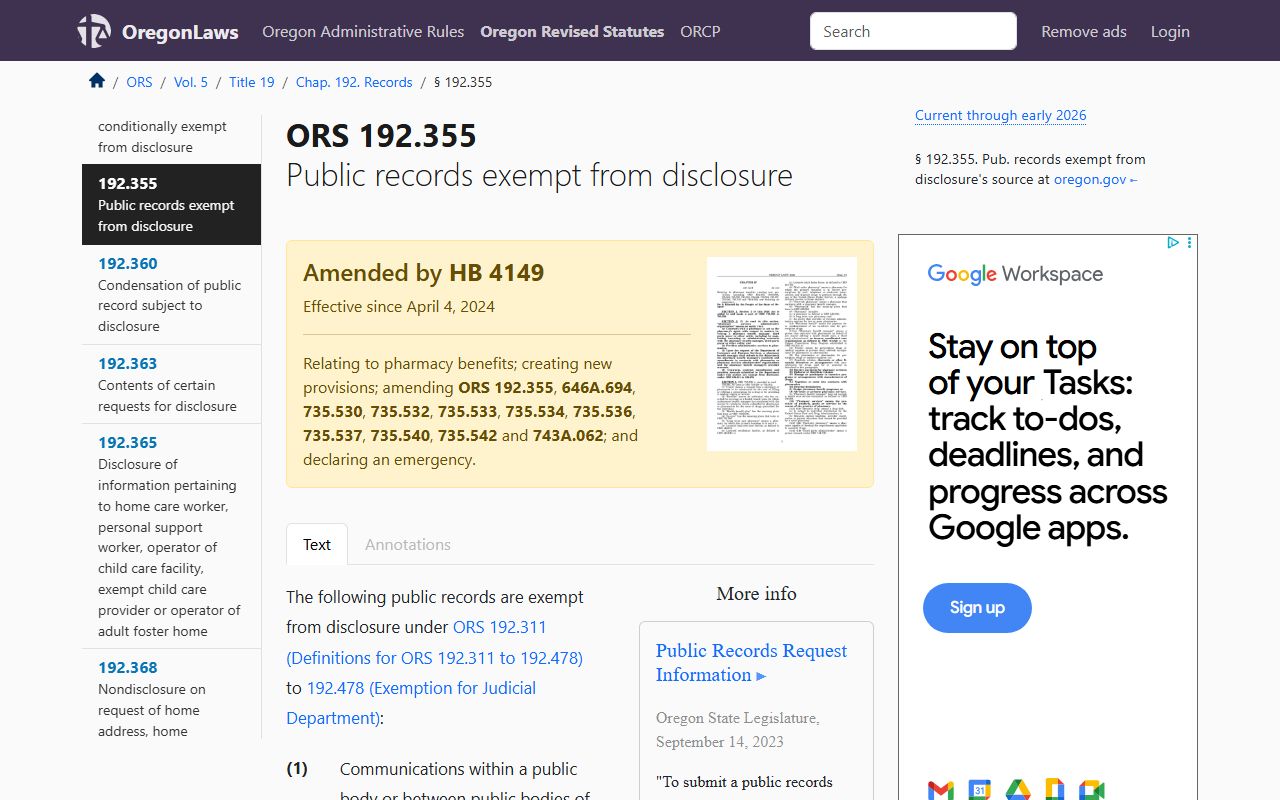
Task: Open Oregon Revised Statutes menu item
Action: pyautogui.click(x=572, y=31)
